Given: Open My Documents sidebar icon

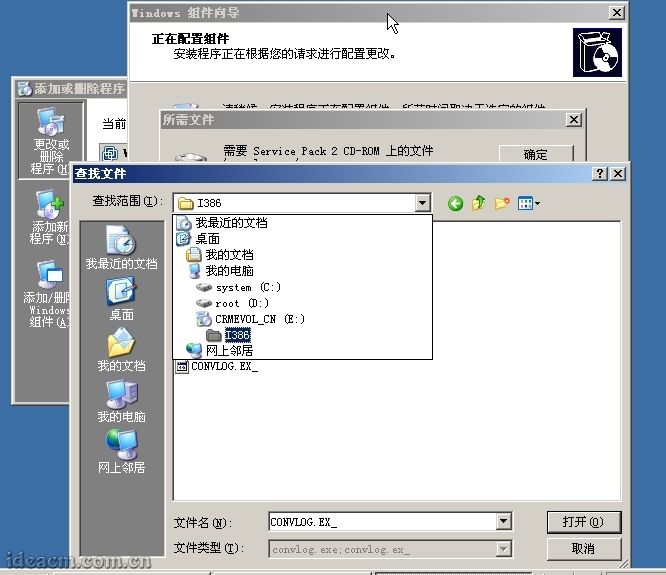Looking at the screenshot, I should click(x=121, y=350).
